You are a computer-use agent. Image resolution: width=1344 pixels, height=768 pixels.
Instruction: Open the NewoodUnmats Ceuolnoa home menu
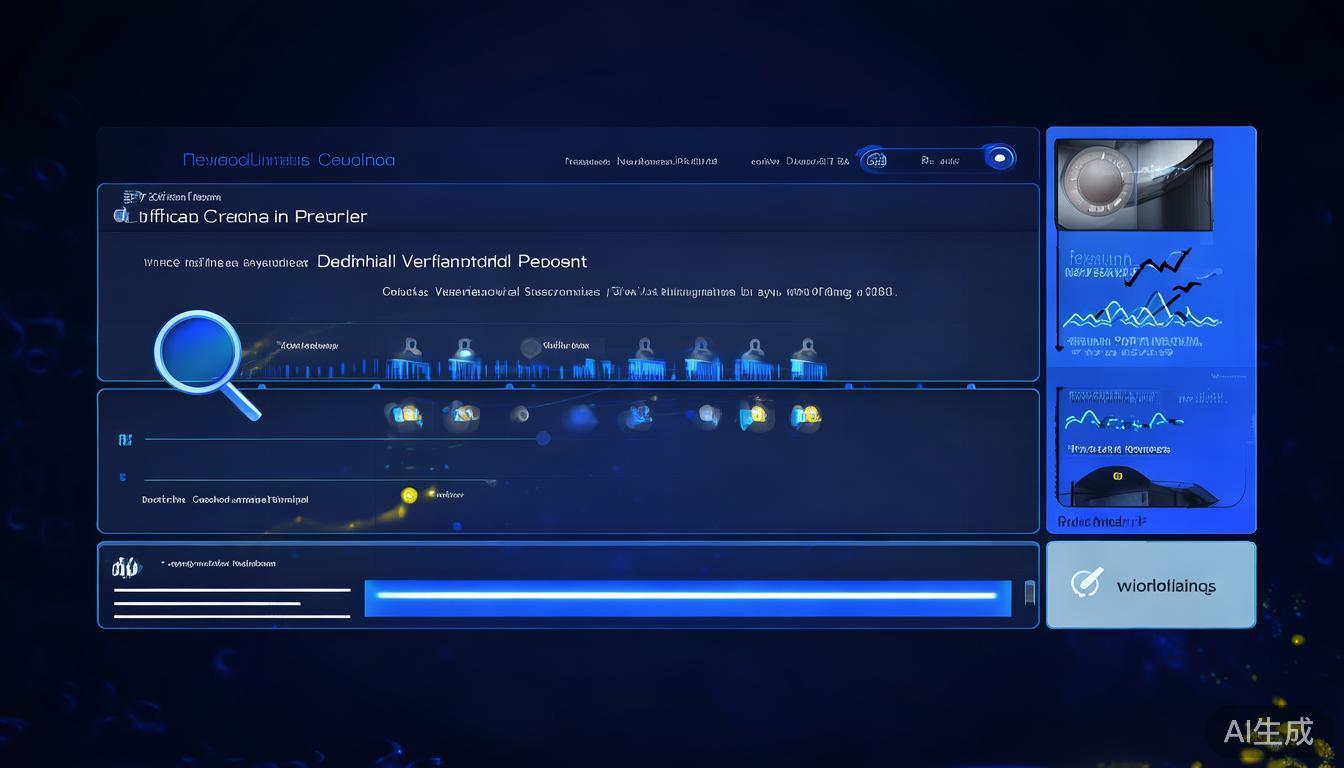pos(288,159)
